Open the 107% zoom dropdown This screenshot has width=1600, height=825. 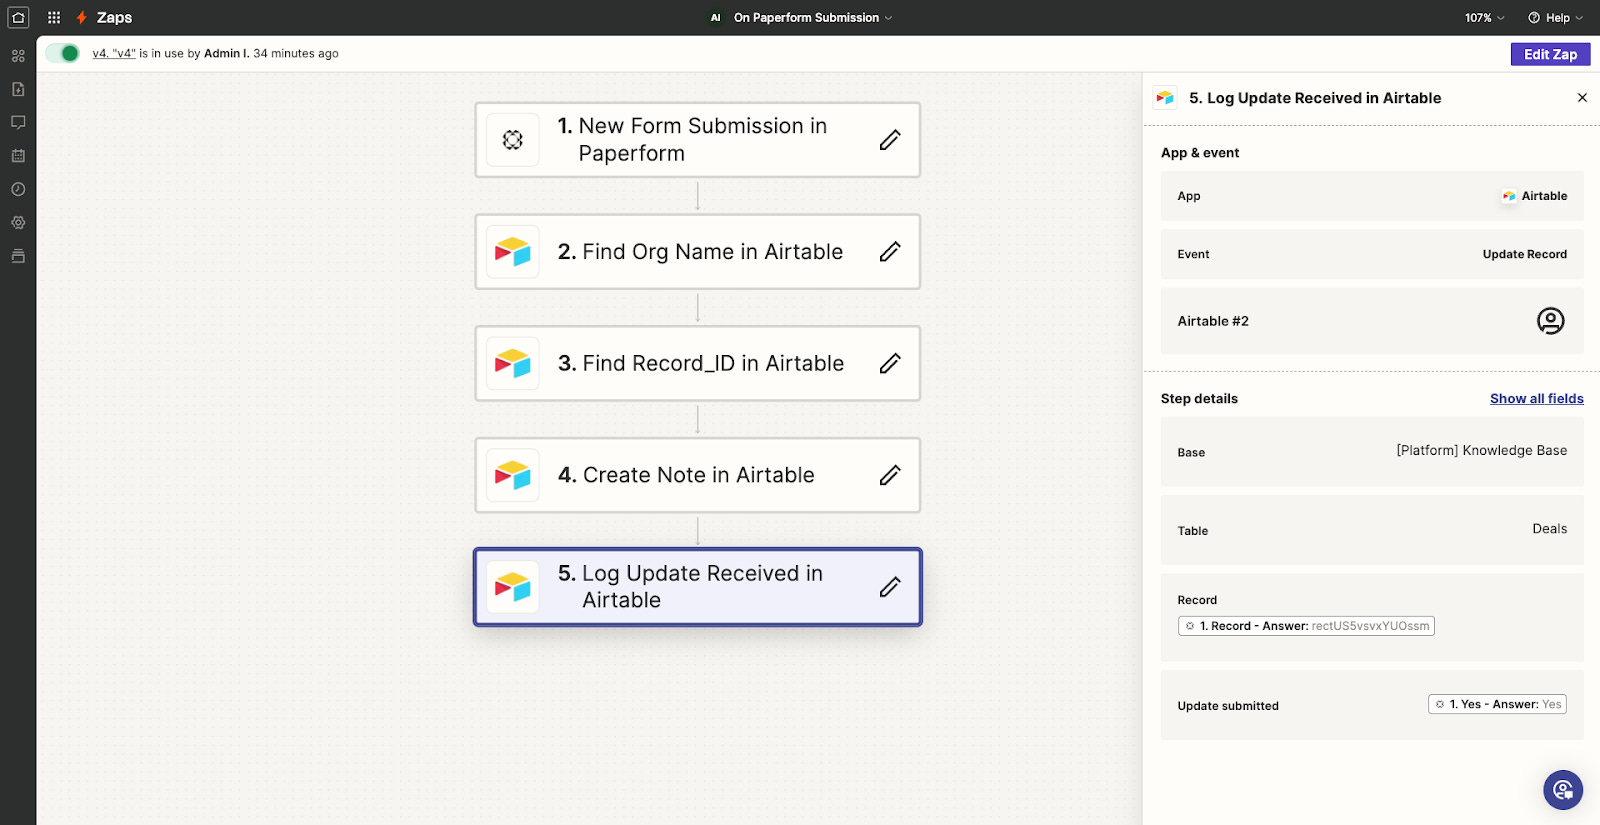pos(1485,18)
